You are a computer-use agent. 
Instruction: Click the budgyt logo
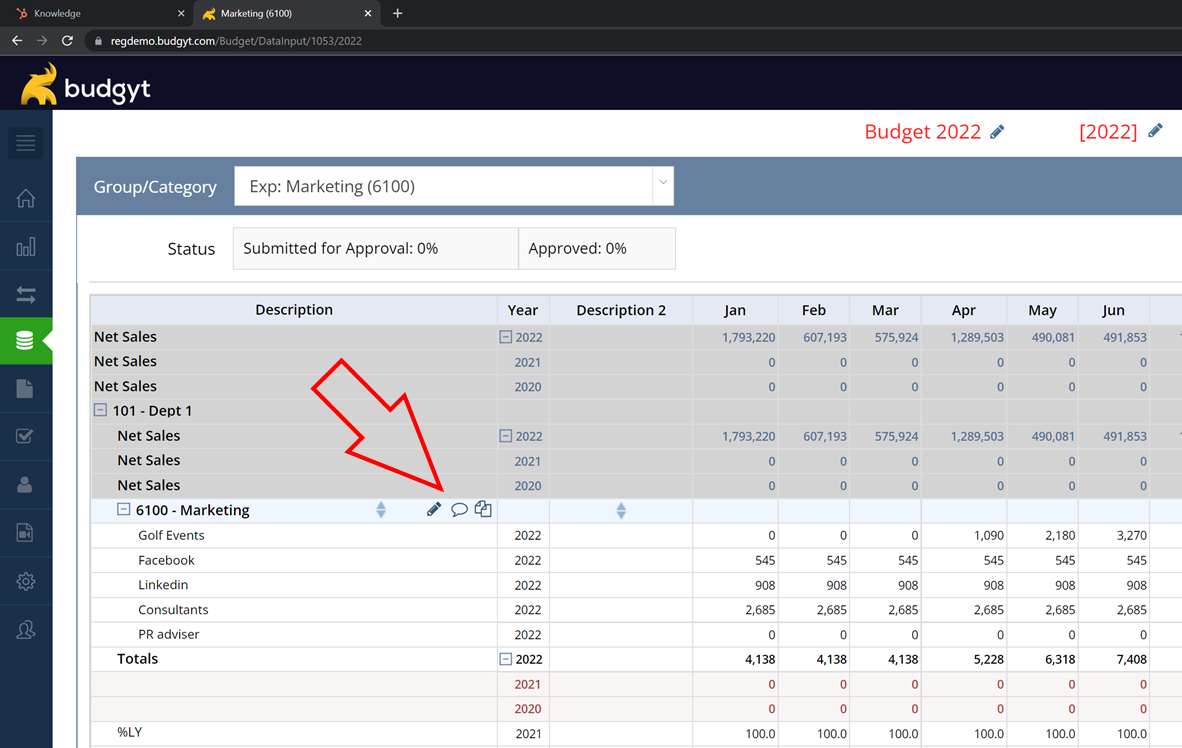click(x=85, y=84)
